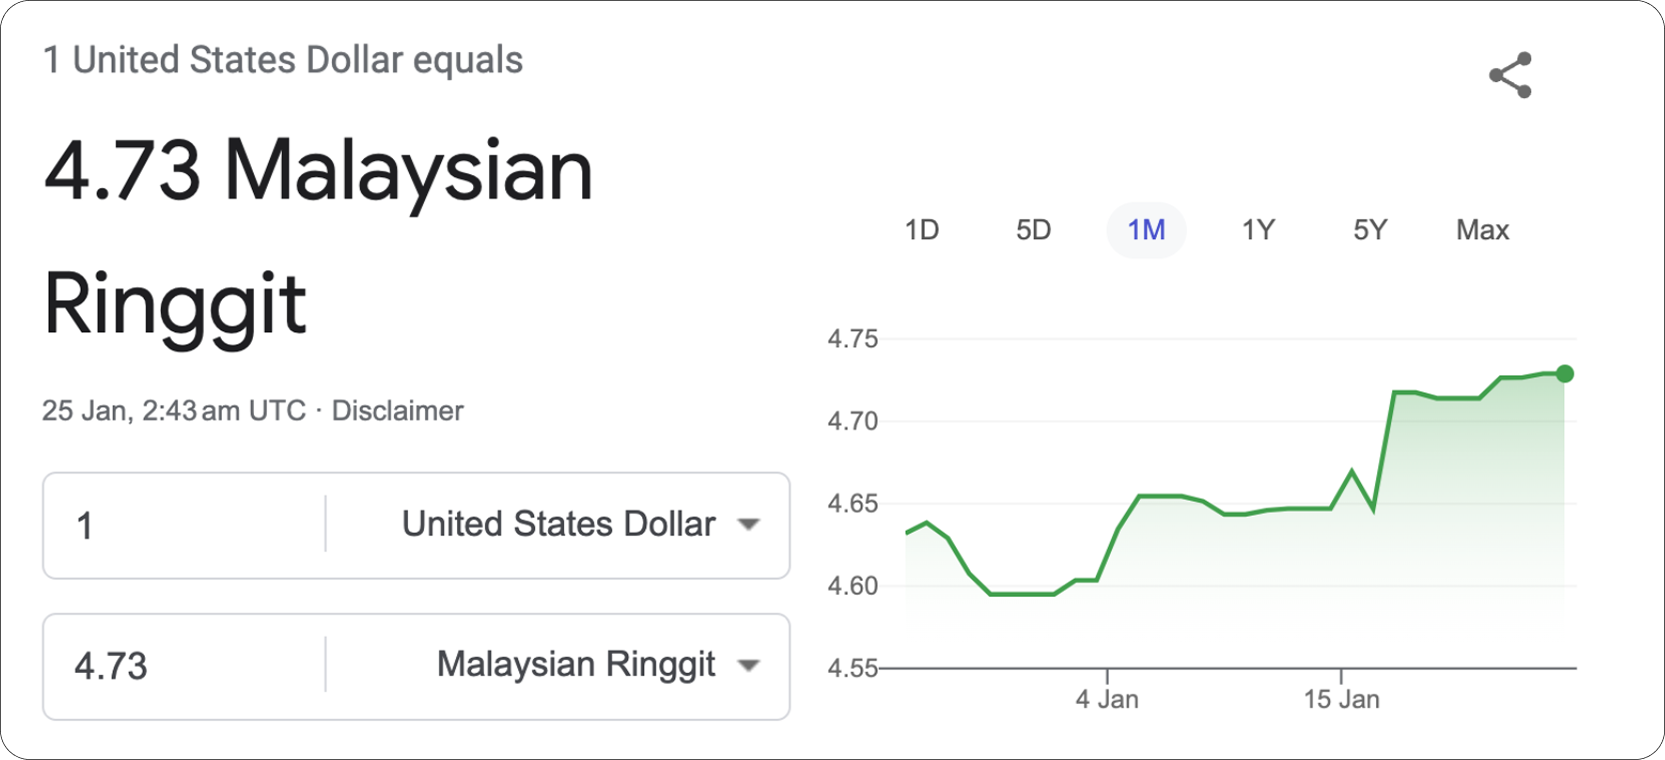The image size is (1665, 760).
Task: Switch to the 5D chart range
Action: 1033,230
